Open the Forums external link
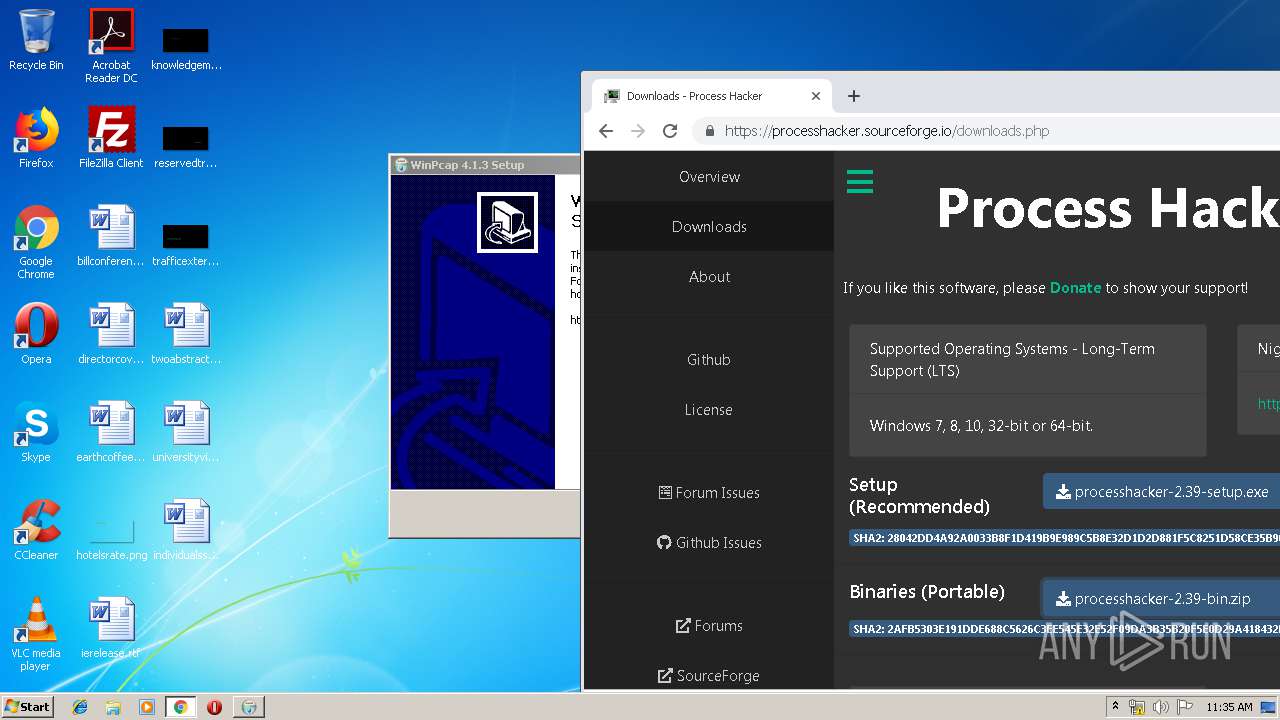This screenshot has width=1280, height=720. [x=709, y=626]
